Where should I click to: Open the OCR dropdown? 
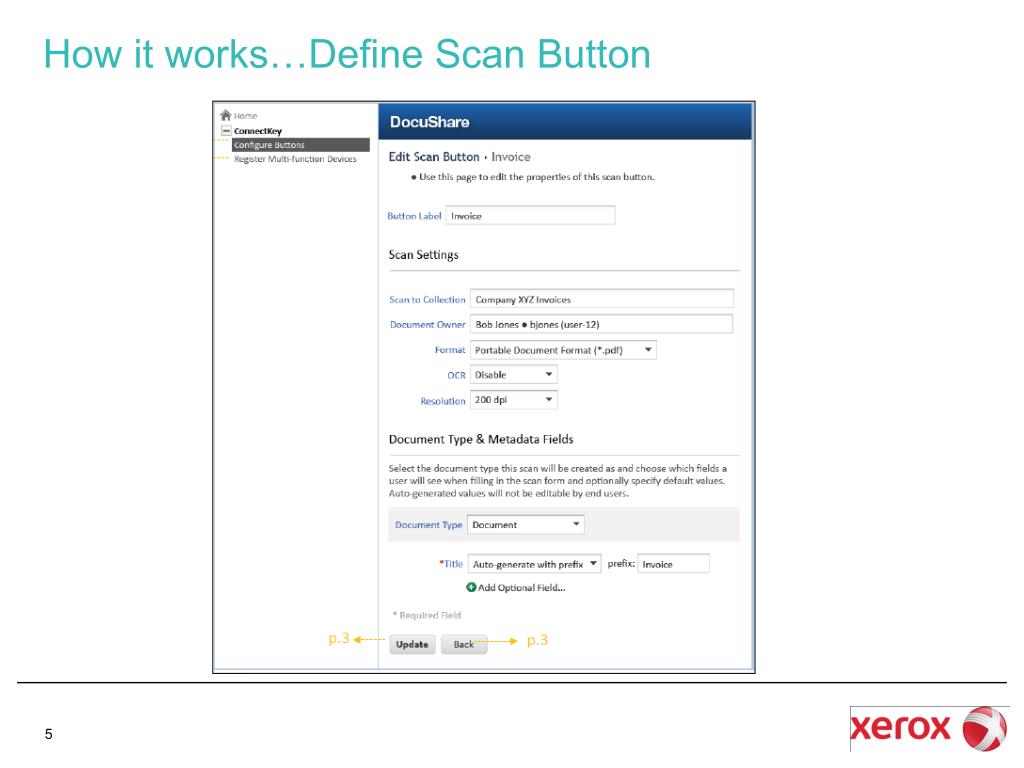(514, 375)
